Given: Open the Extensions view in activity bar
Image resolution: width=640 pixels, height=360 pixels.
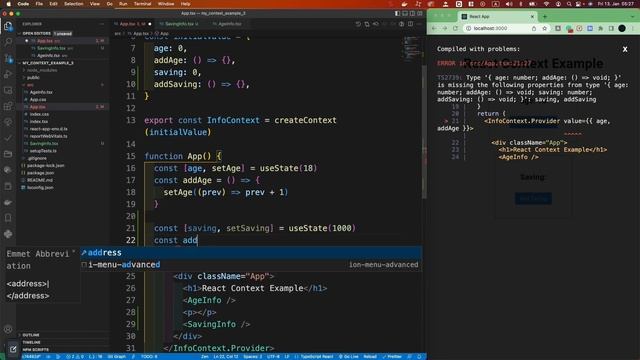Looking at the screenshot, I should click(8, 106).
